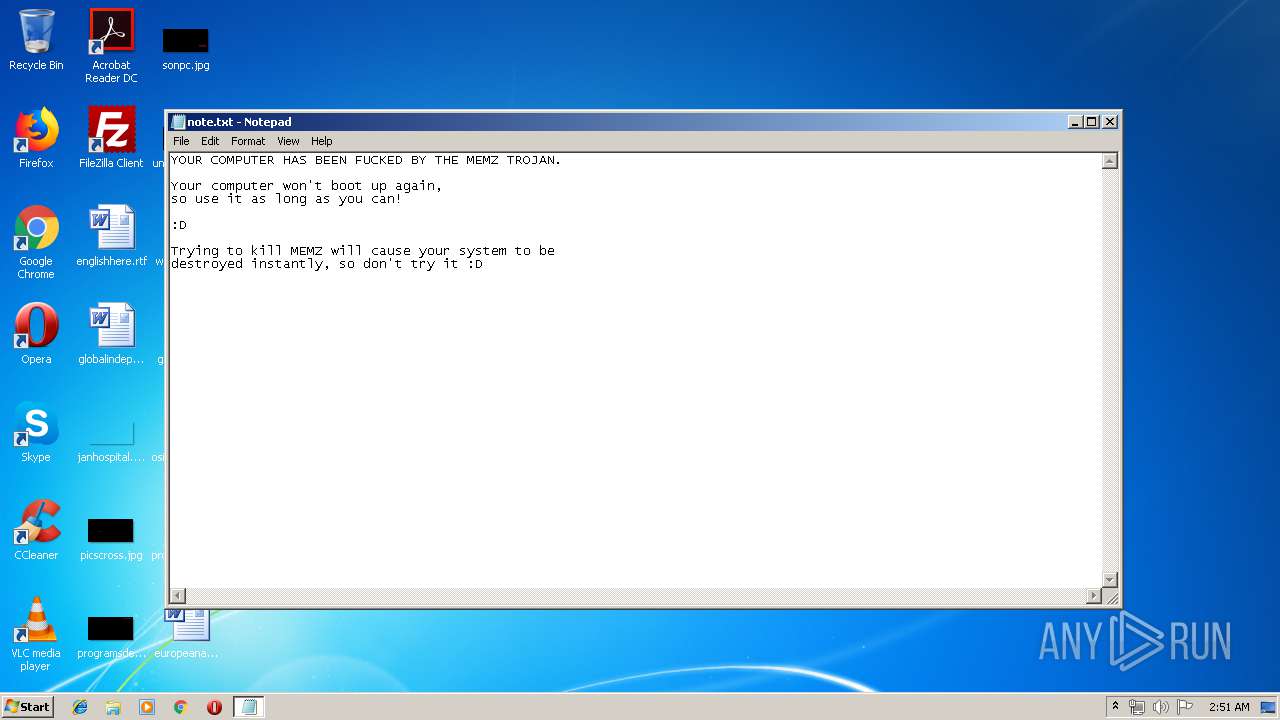
Task: Click Notepad horizontal scrollbar right arrow
Action: 1093,596
